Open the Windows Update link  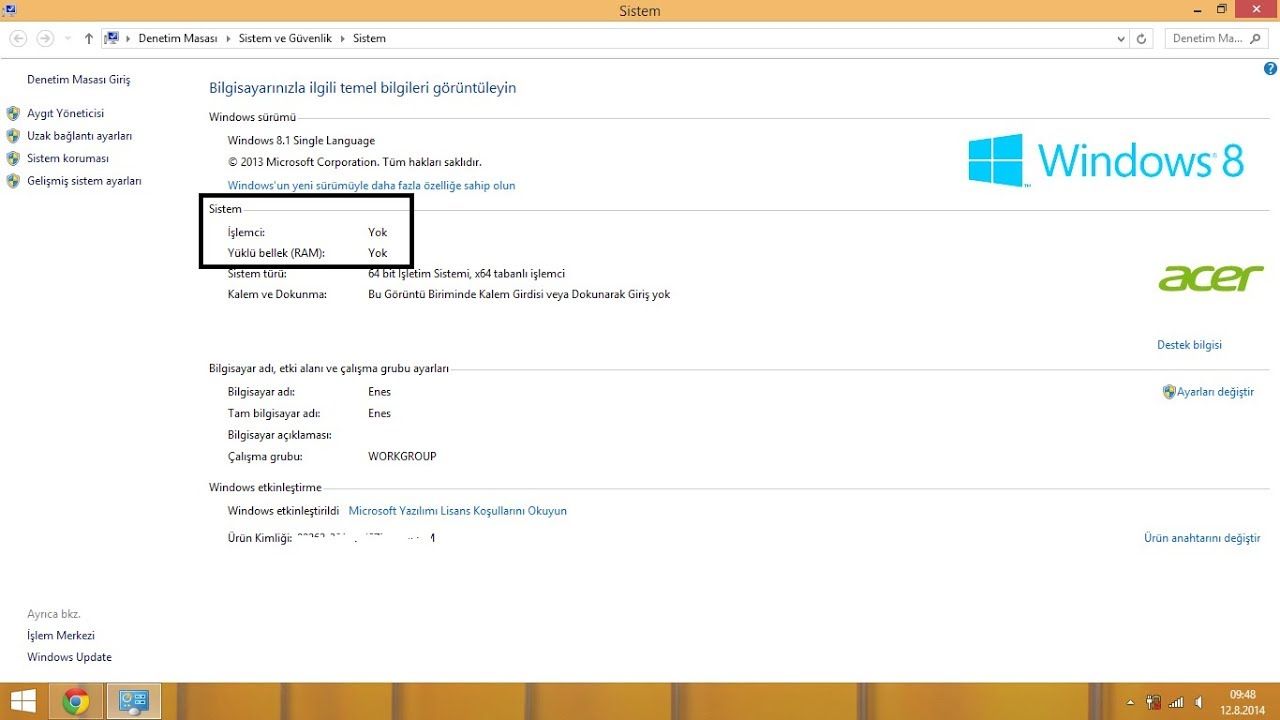click(69, 658)
